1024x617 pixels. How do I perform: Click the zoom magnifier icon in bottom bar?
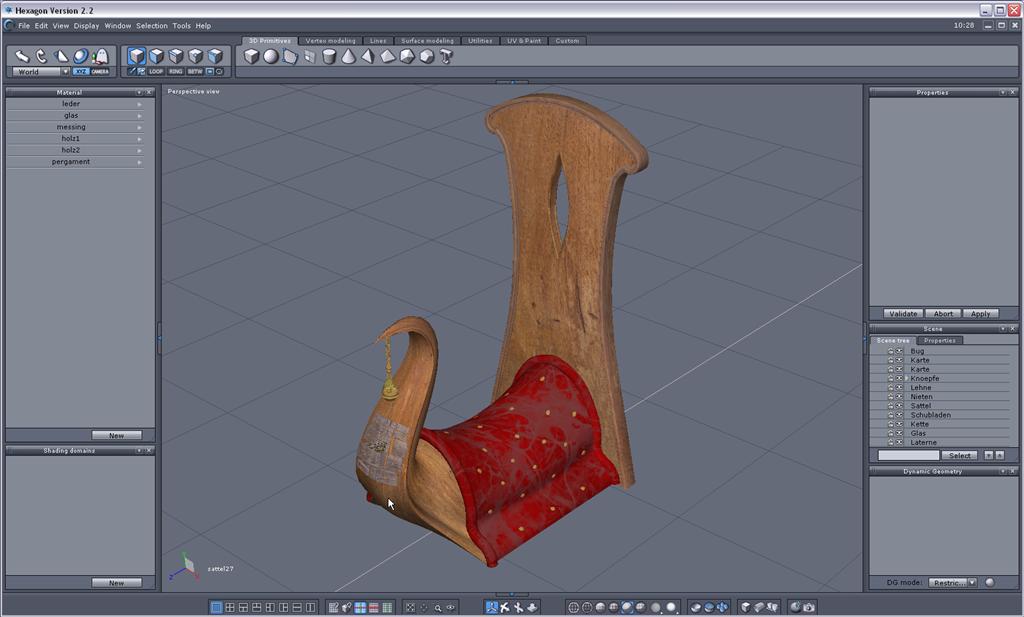coord(438,607)
